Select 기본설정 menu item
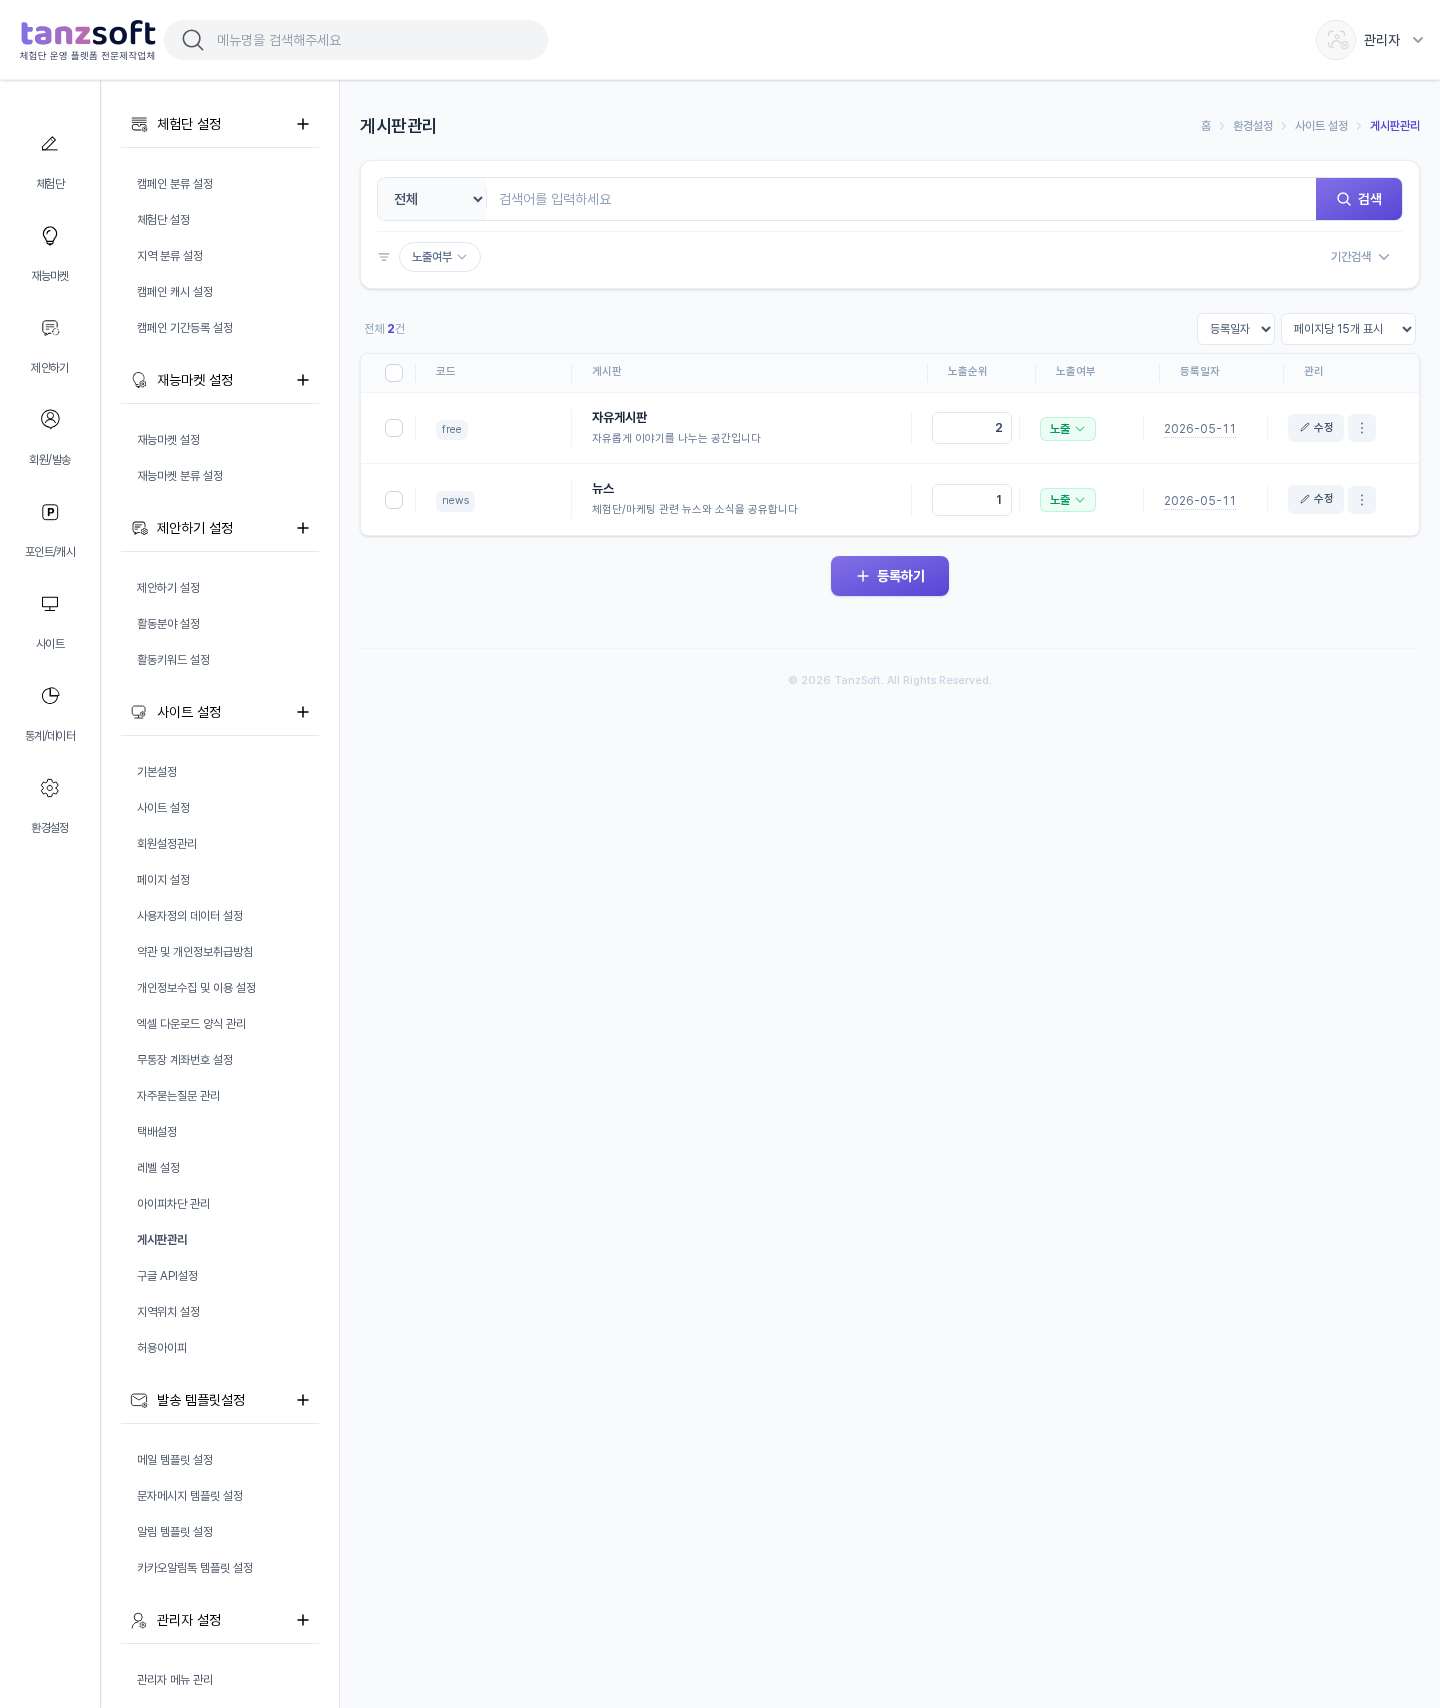This screenshot has height=1708, width=1440. [157, 772]
